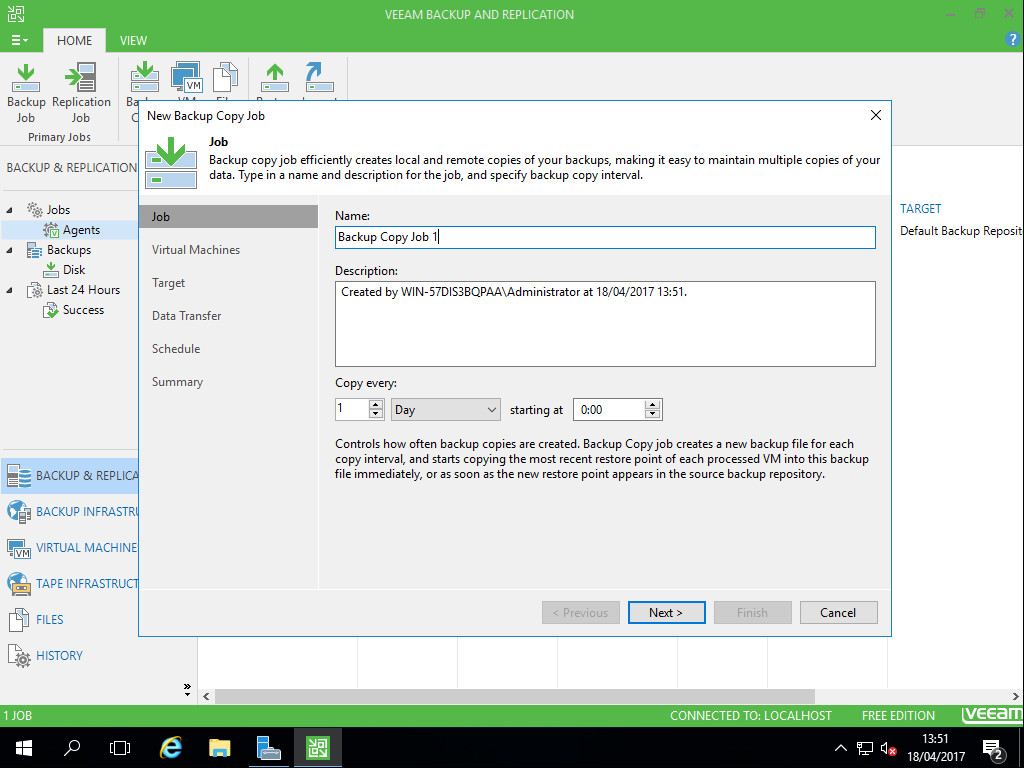
Task: Collapse the Backups tree node
Action: (9, 250)
